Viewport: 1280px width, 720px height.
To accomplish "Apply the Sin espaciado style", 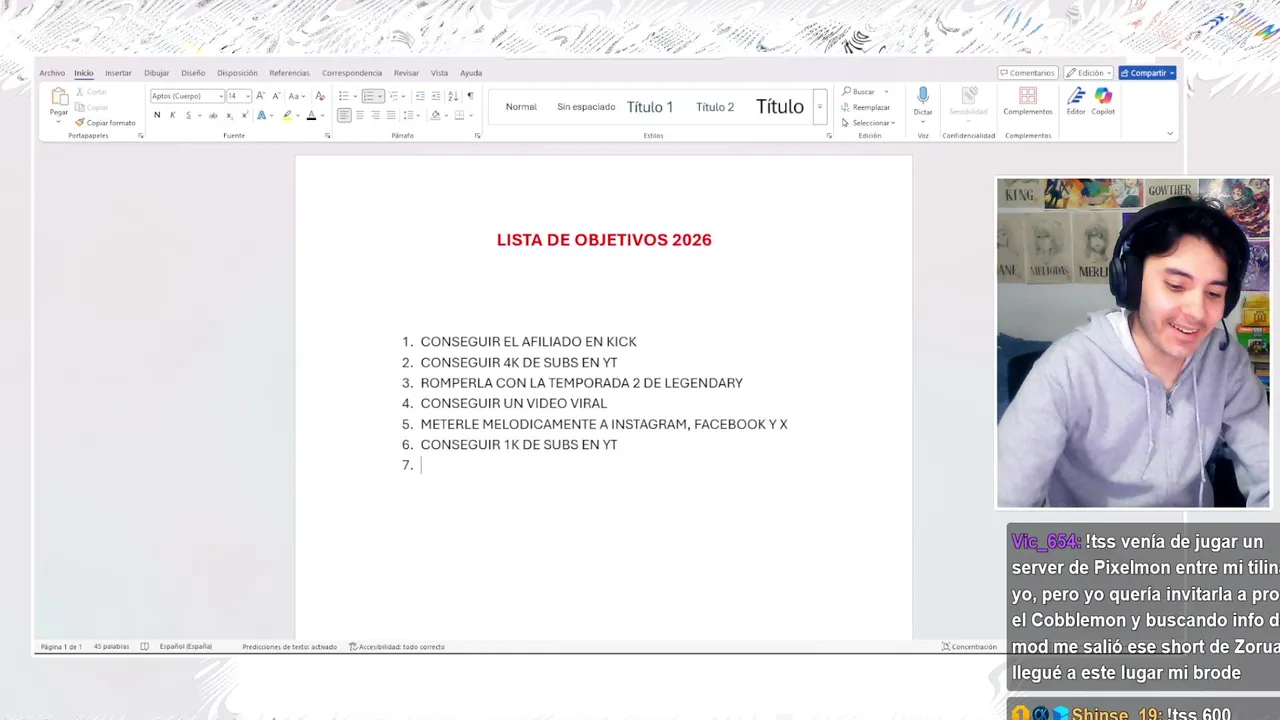I will (x=586, y=107).
